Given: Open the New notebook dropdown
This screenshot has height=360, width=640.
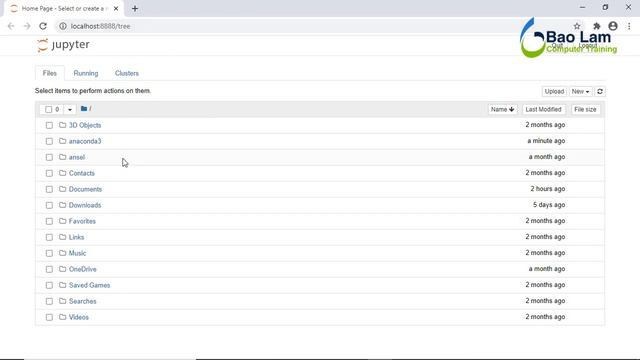Looking at the screenshot, I should (x=580, y=91).
